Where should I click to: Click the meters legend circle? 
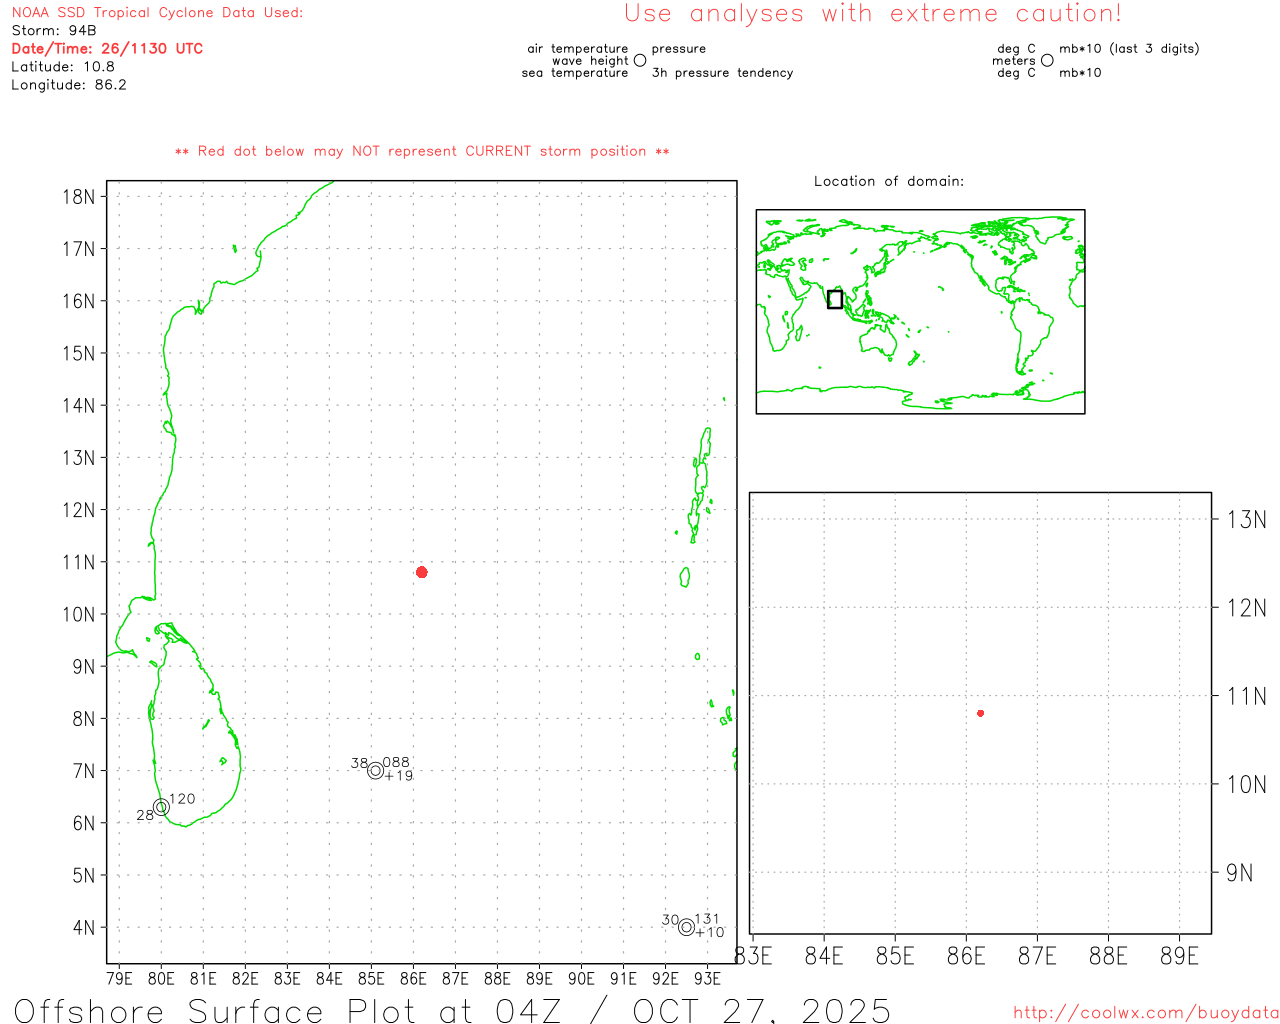[x=1047, y=61]
